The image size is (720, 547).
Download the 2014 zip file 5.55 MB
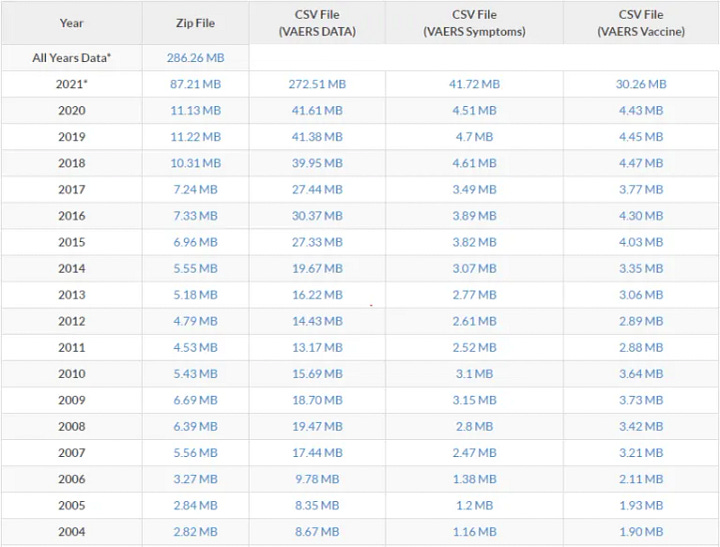click(196, 268)
